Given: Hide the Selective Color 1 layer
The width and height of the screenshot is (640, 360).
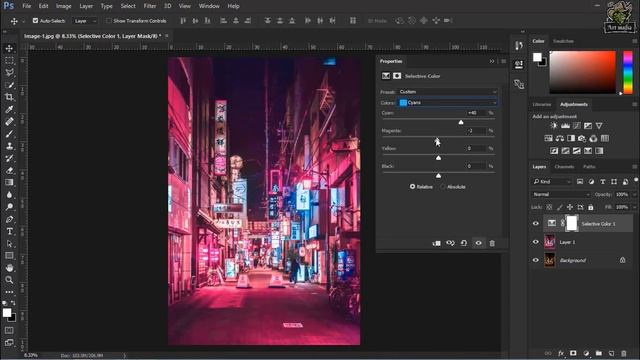Looking at the screenshot, I should pos(536,223).
